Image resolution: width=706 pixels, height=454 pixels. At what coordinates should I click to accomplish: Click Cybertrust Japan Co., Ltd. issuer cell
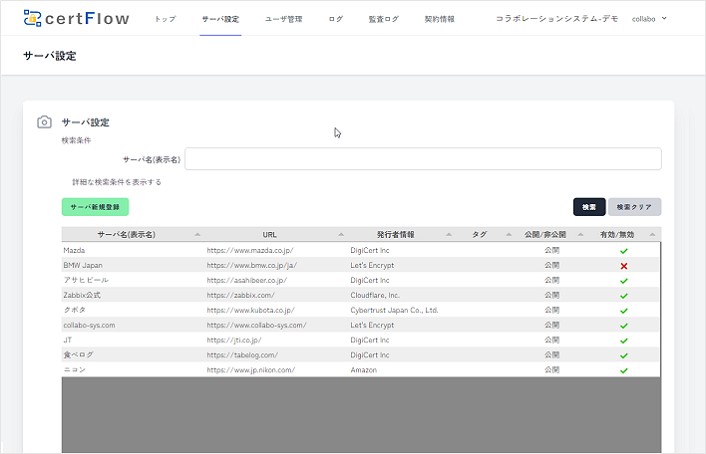(x=394, y=310)
